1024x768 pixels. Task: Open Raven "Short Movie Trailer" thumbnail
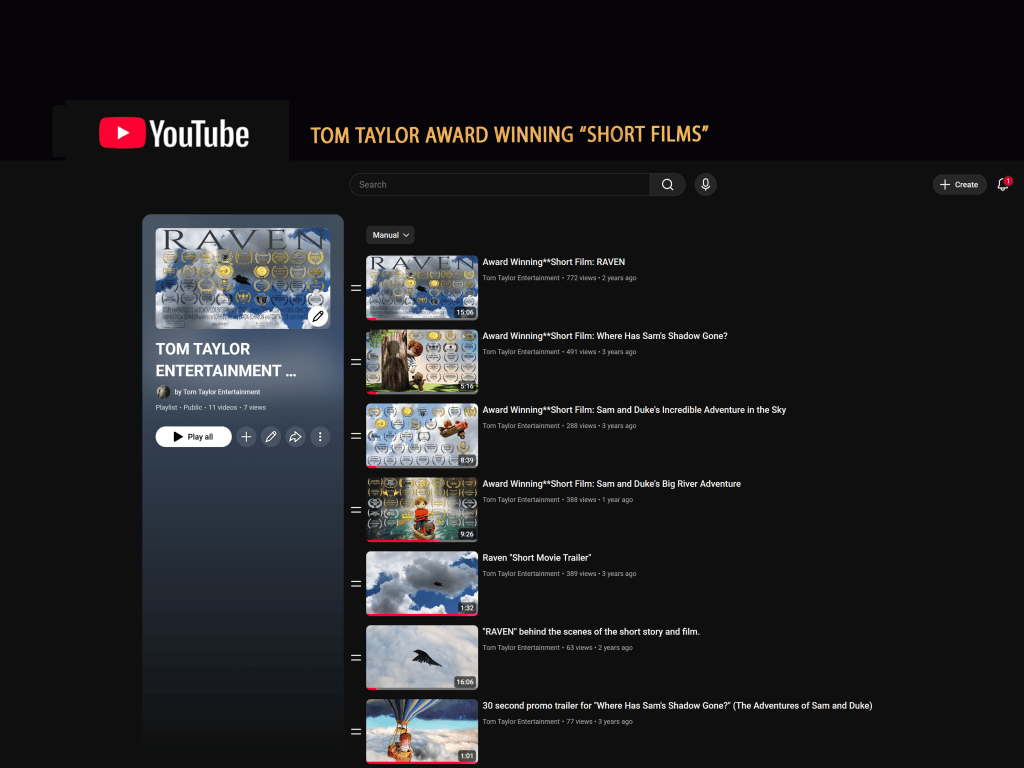pos(421,583)
